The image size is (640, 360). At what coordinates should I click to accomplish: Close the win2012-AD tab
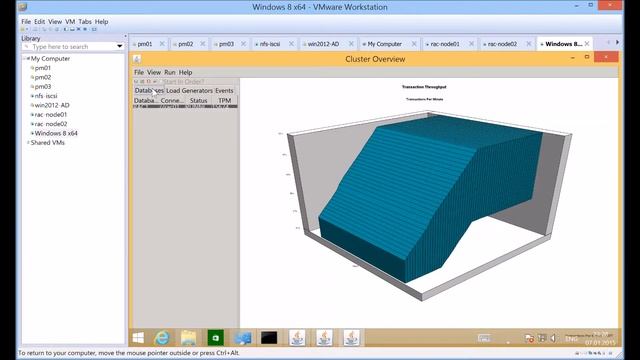coord(351,44)
